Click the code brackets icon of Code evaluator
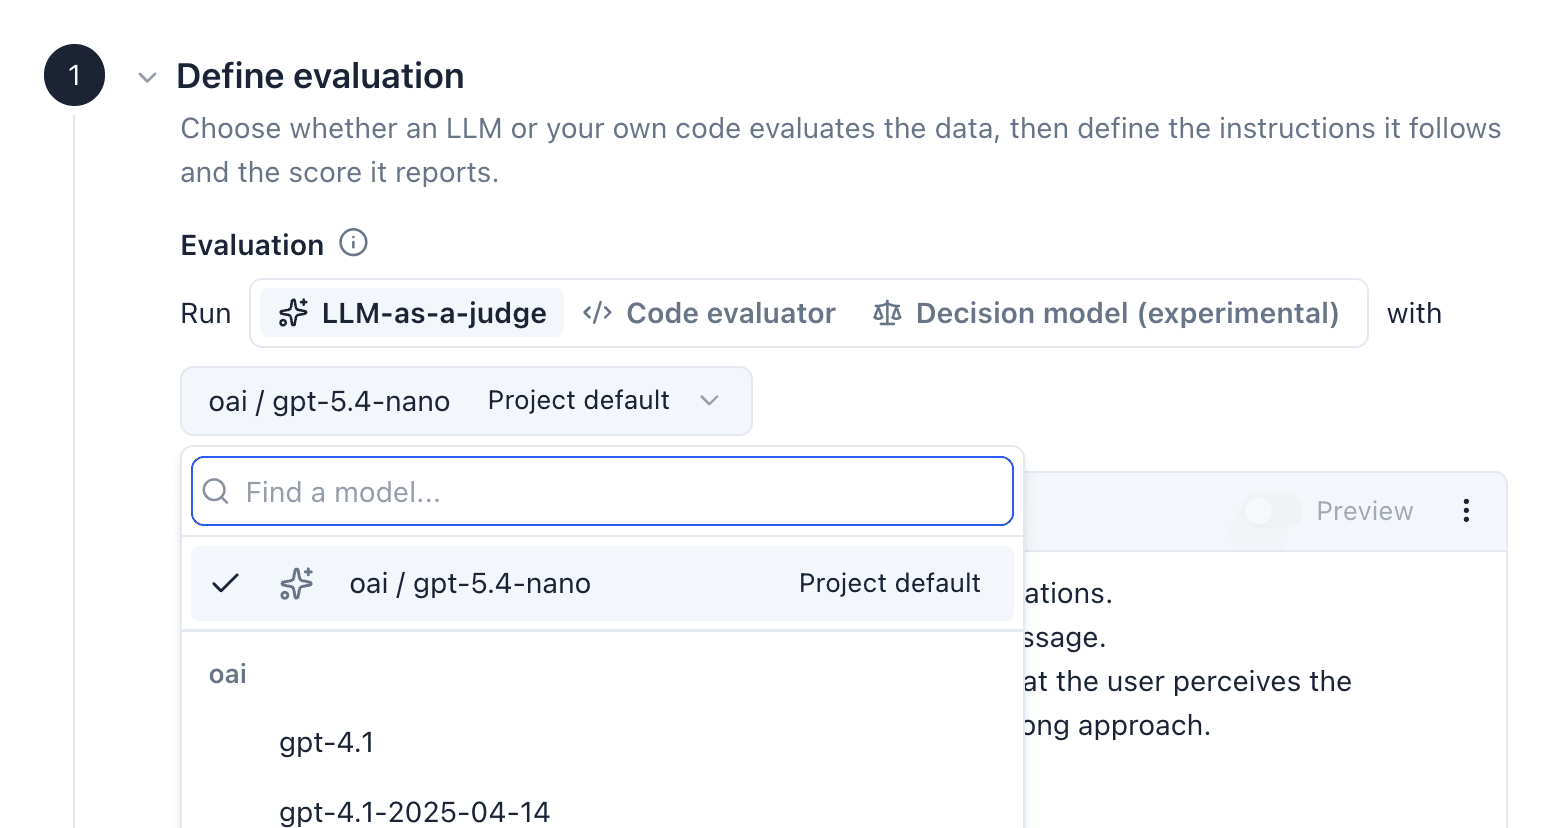 point(597,313)
